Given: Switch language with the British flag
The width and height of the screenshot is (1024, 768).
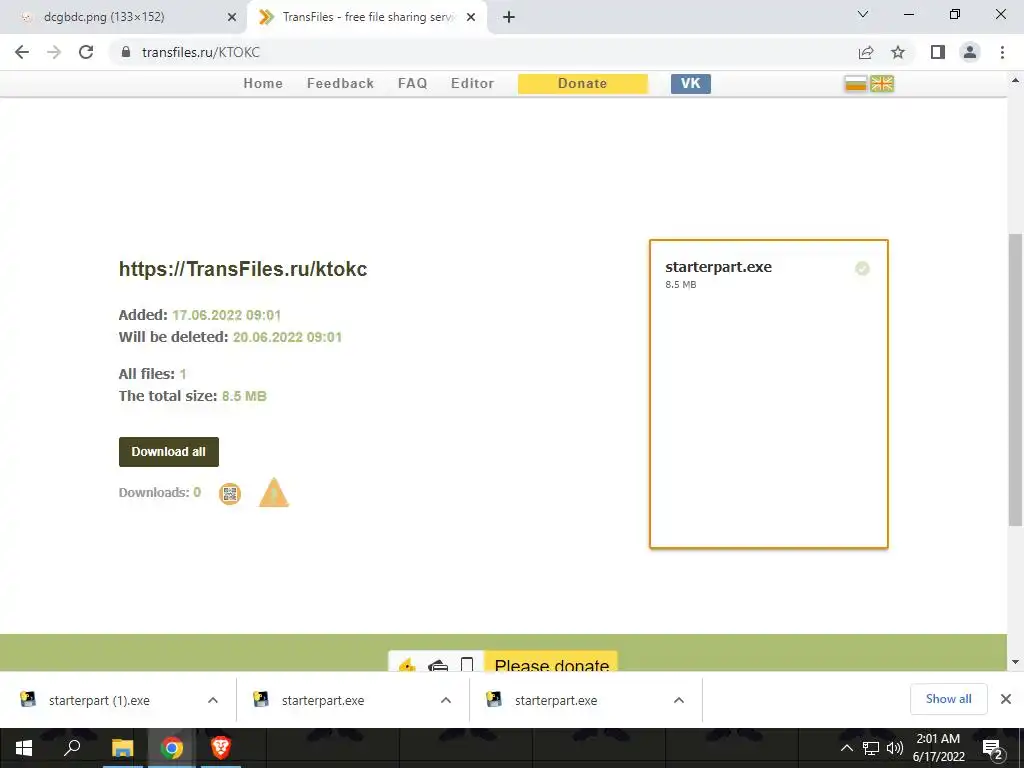Looking at the screenshot, I should coord(882,84).
